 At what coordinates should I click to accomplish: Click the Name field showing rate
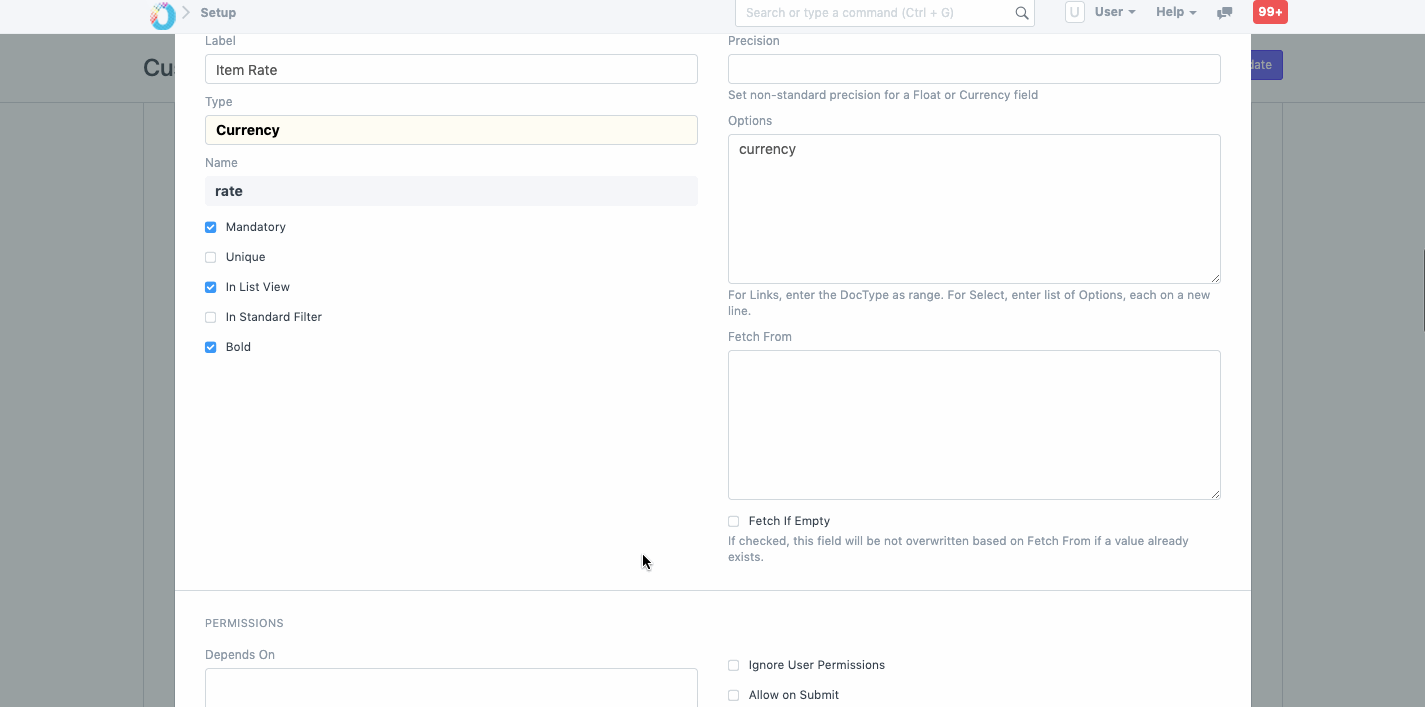(x=451, y=191)
